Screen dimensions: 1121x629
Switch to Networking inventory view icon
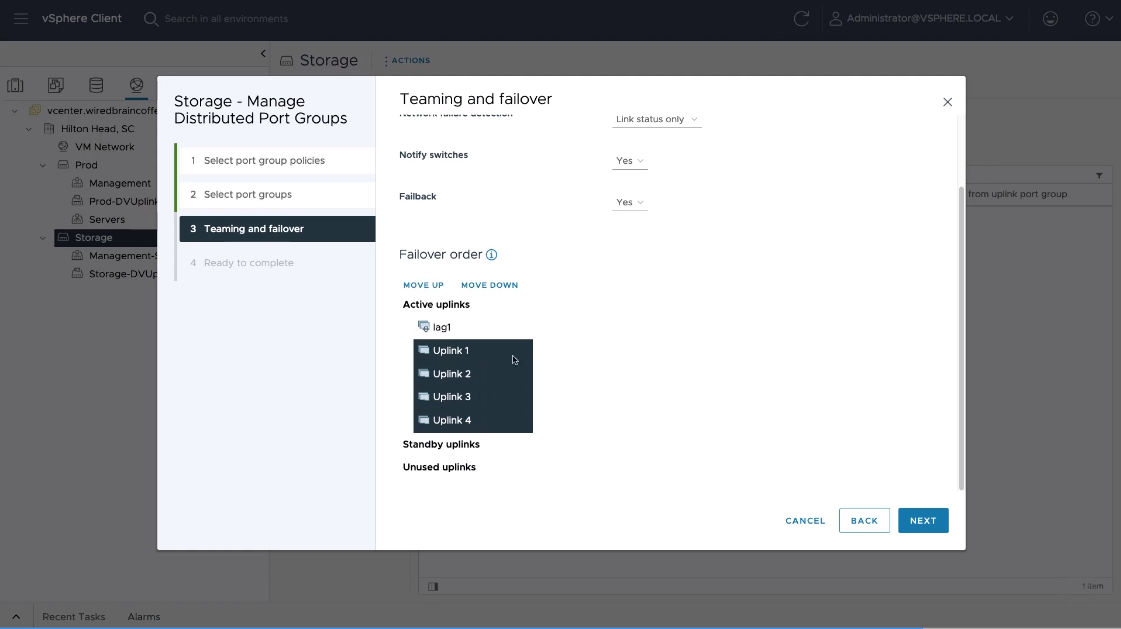pyautogui.click(x=136, y=86)
